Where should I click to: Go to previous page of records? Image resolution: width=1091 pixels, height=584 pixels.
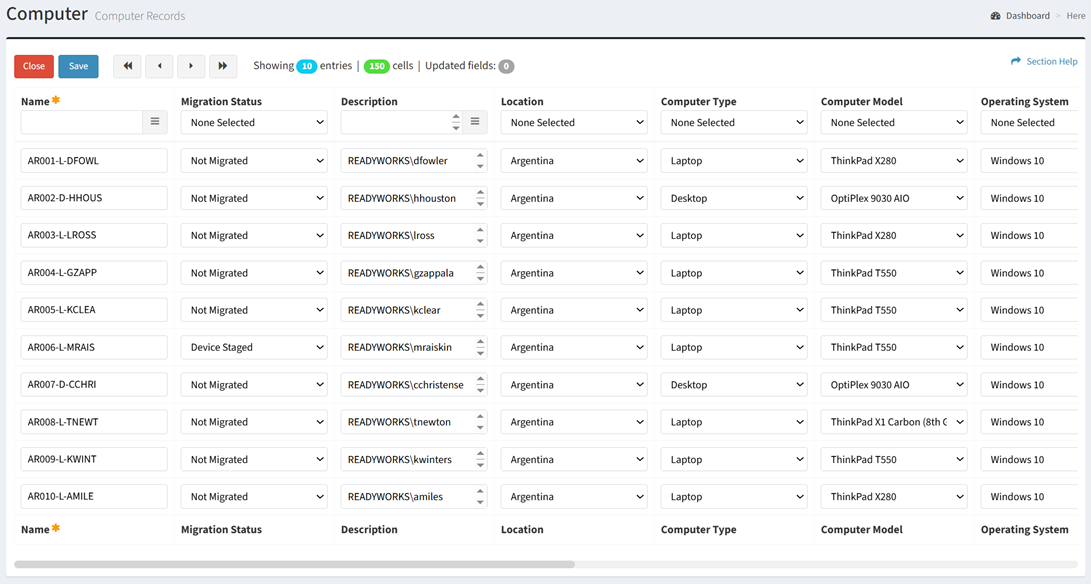click(159, 66)
